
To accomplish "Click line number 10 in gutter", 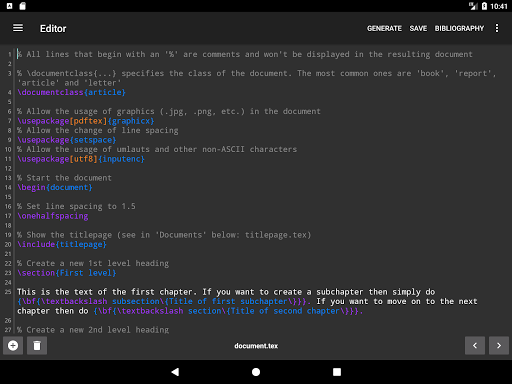I will 8,149.
